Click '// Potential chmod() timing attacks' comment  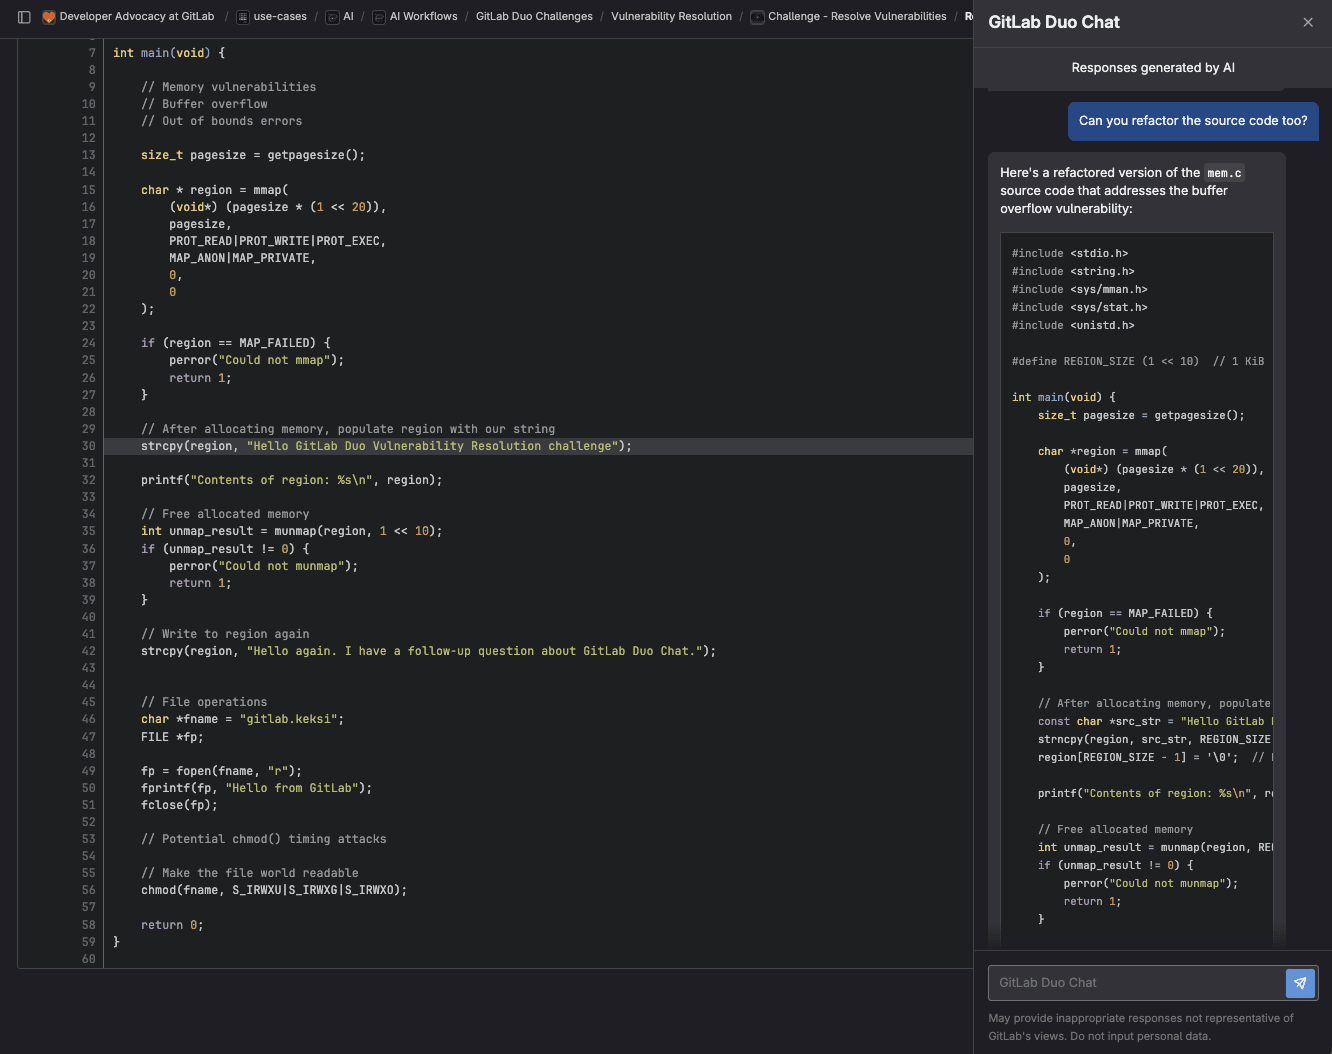pyautogui.click(x=264, y=839)
